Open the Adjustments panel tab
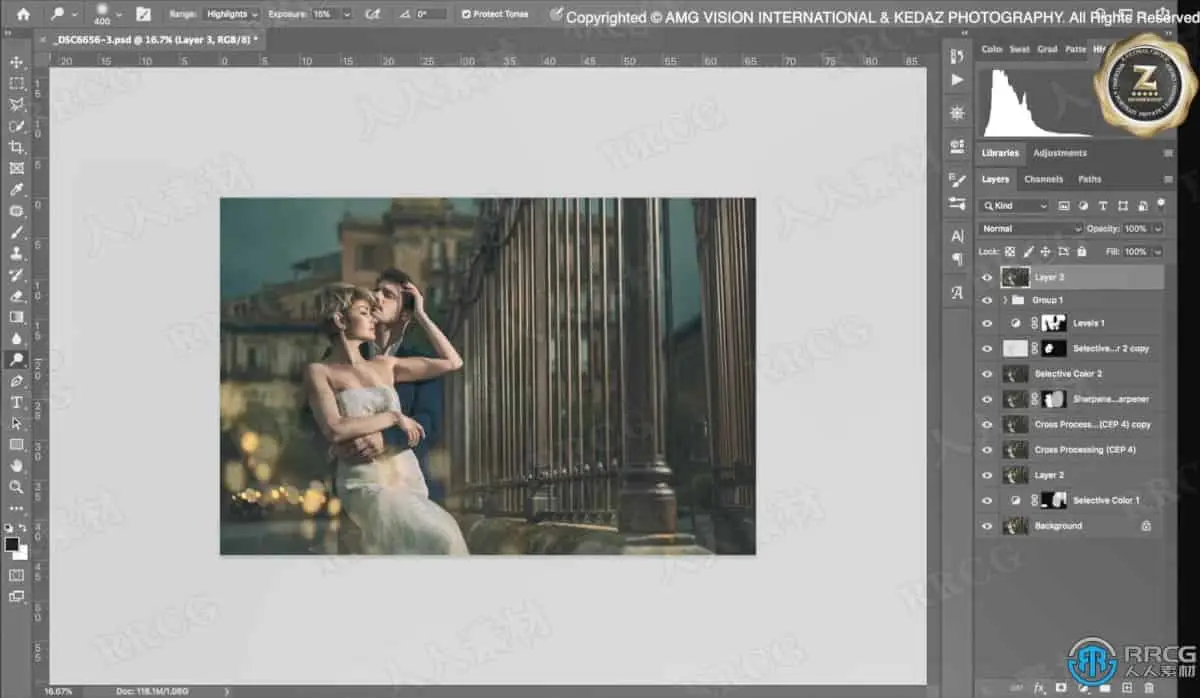The image size is (1200, 698). click(1059, 153)
